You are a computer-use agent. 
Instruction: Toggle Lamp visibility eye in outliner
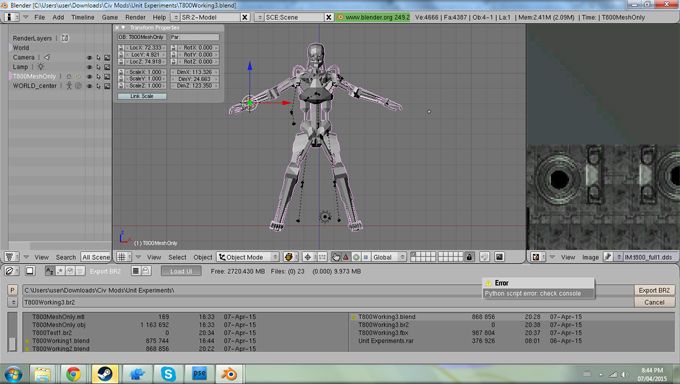tap(89, 67)
